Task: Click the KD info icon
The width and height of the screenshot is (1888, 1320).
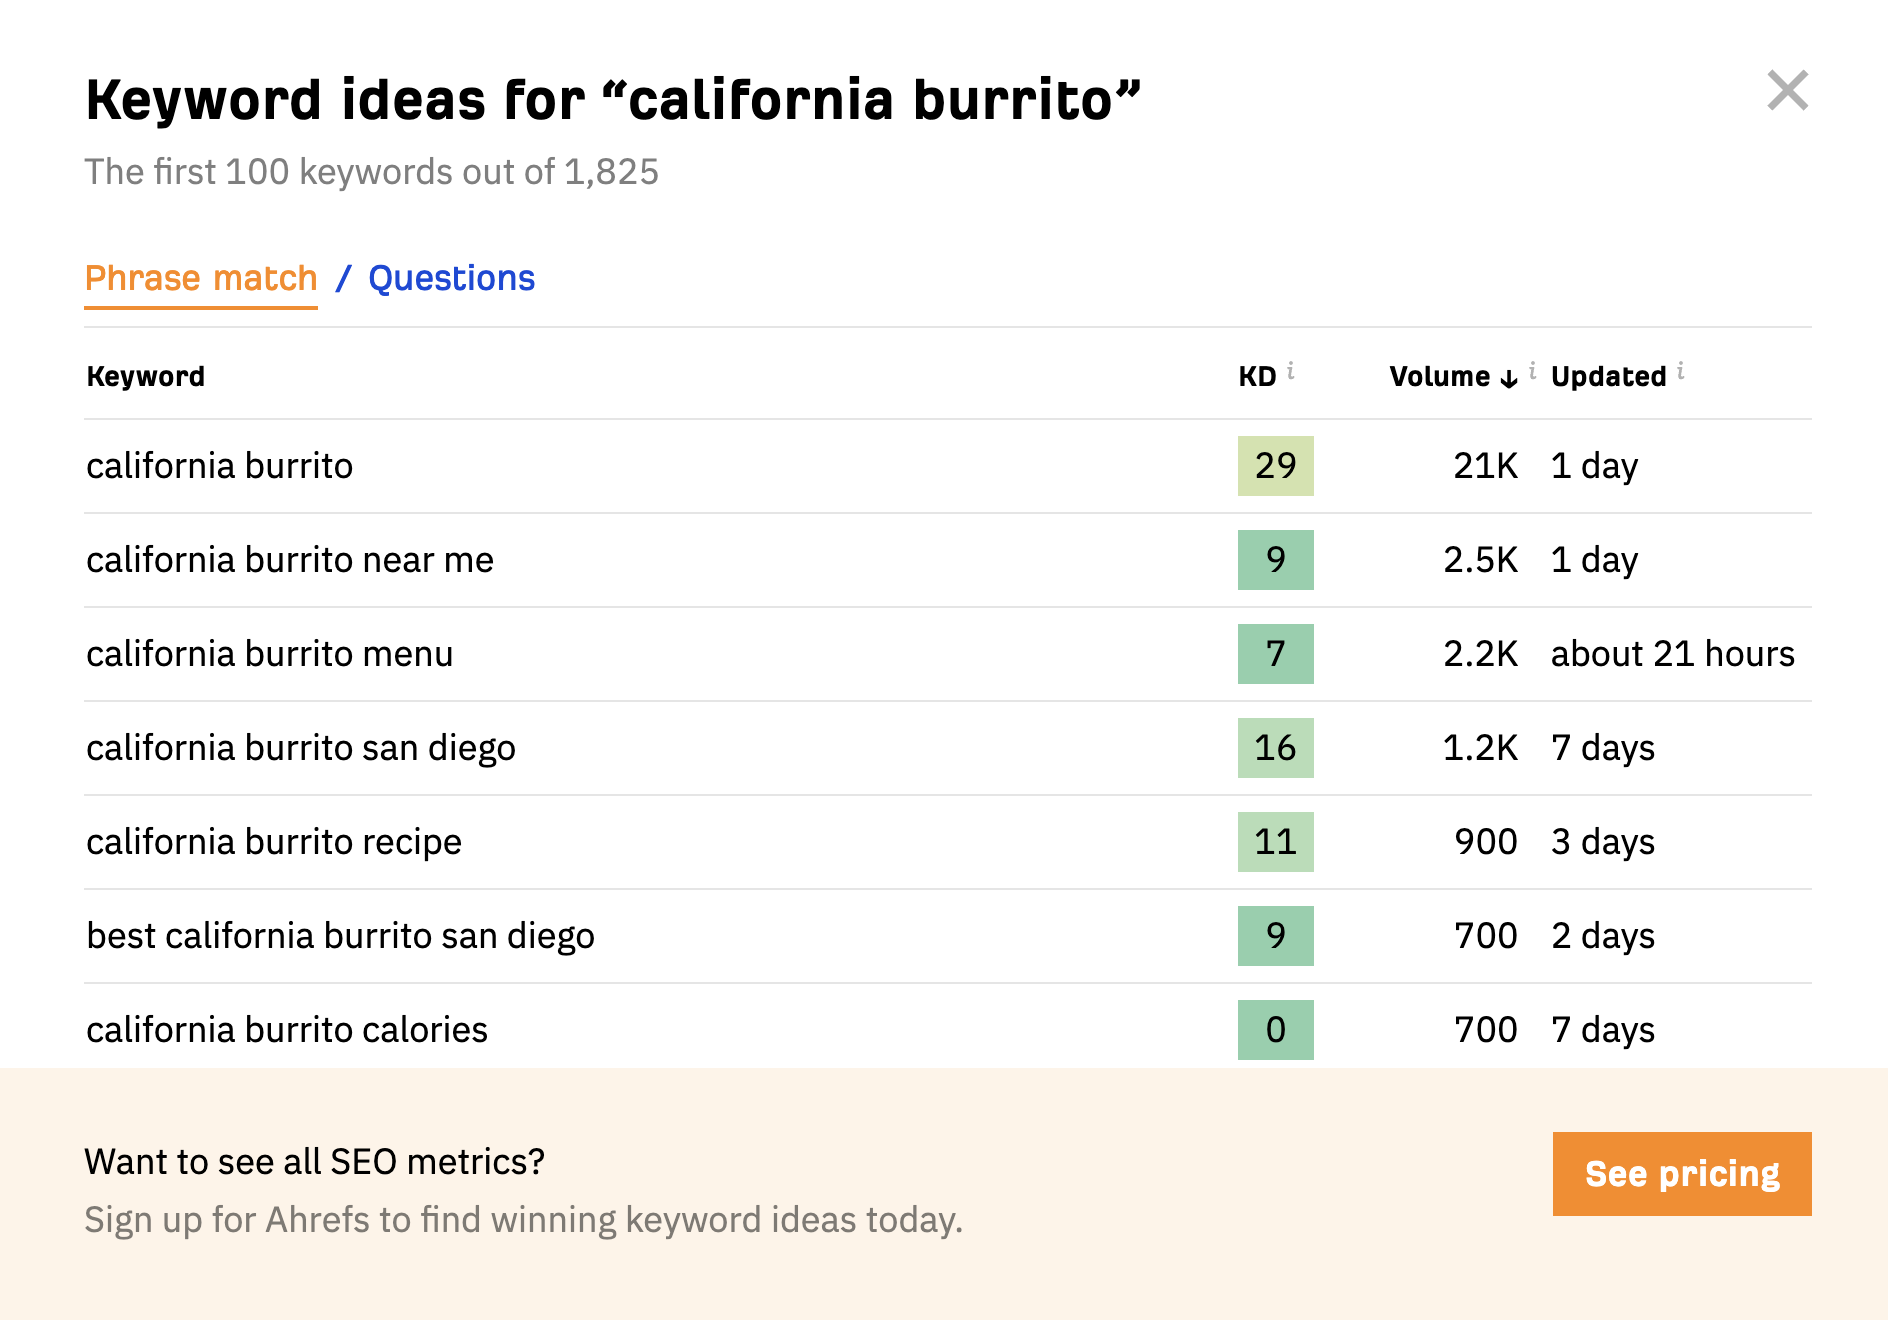Action: pos(1291,370)
